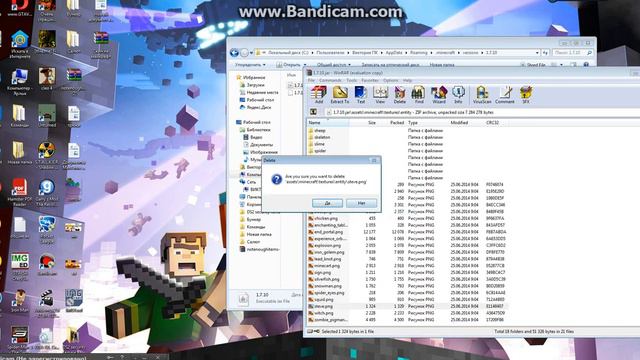The width and height of the screenshot is (640, 360).
Task: Run VirusScan from WinRAR toolbar
Action: click(482, 95)
